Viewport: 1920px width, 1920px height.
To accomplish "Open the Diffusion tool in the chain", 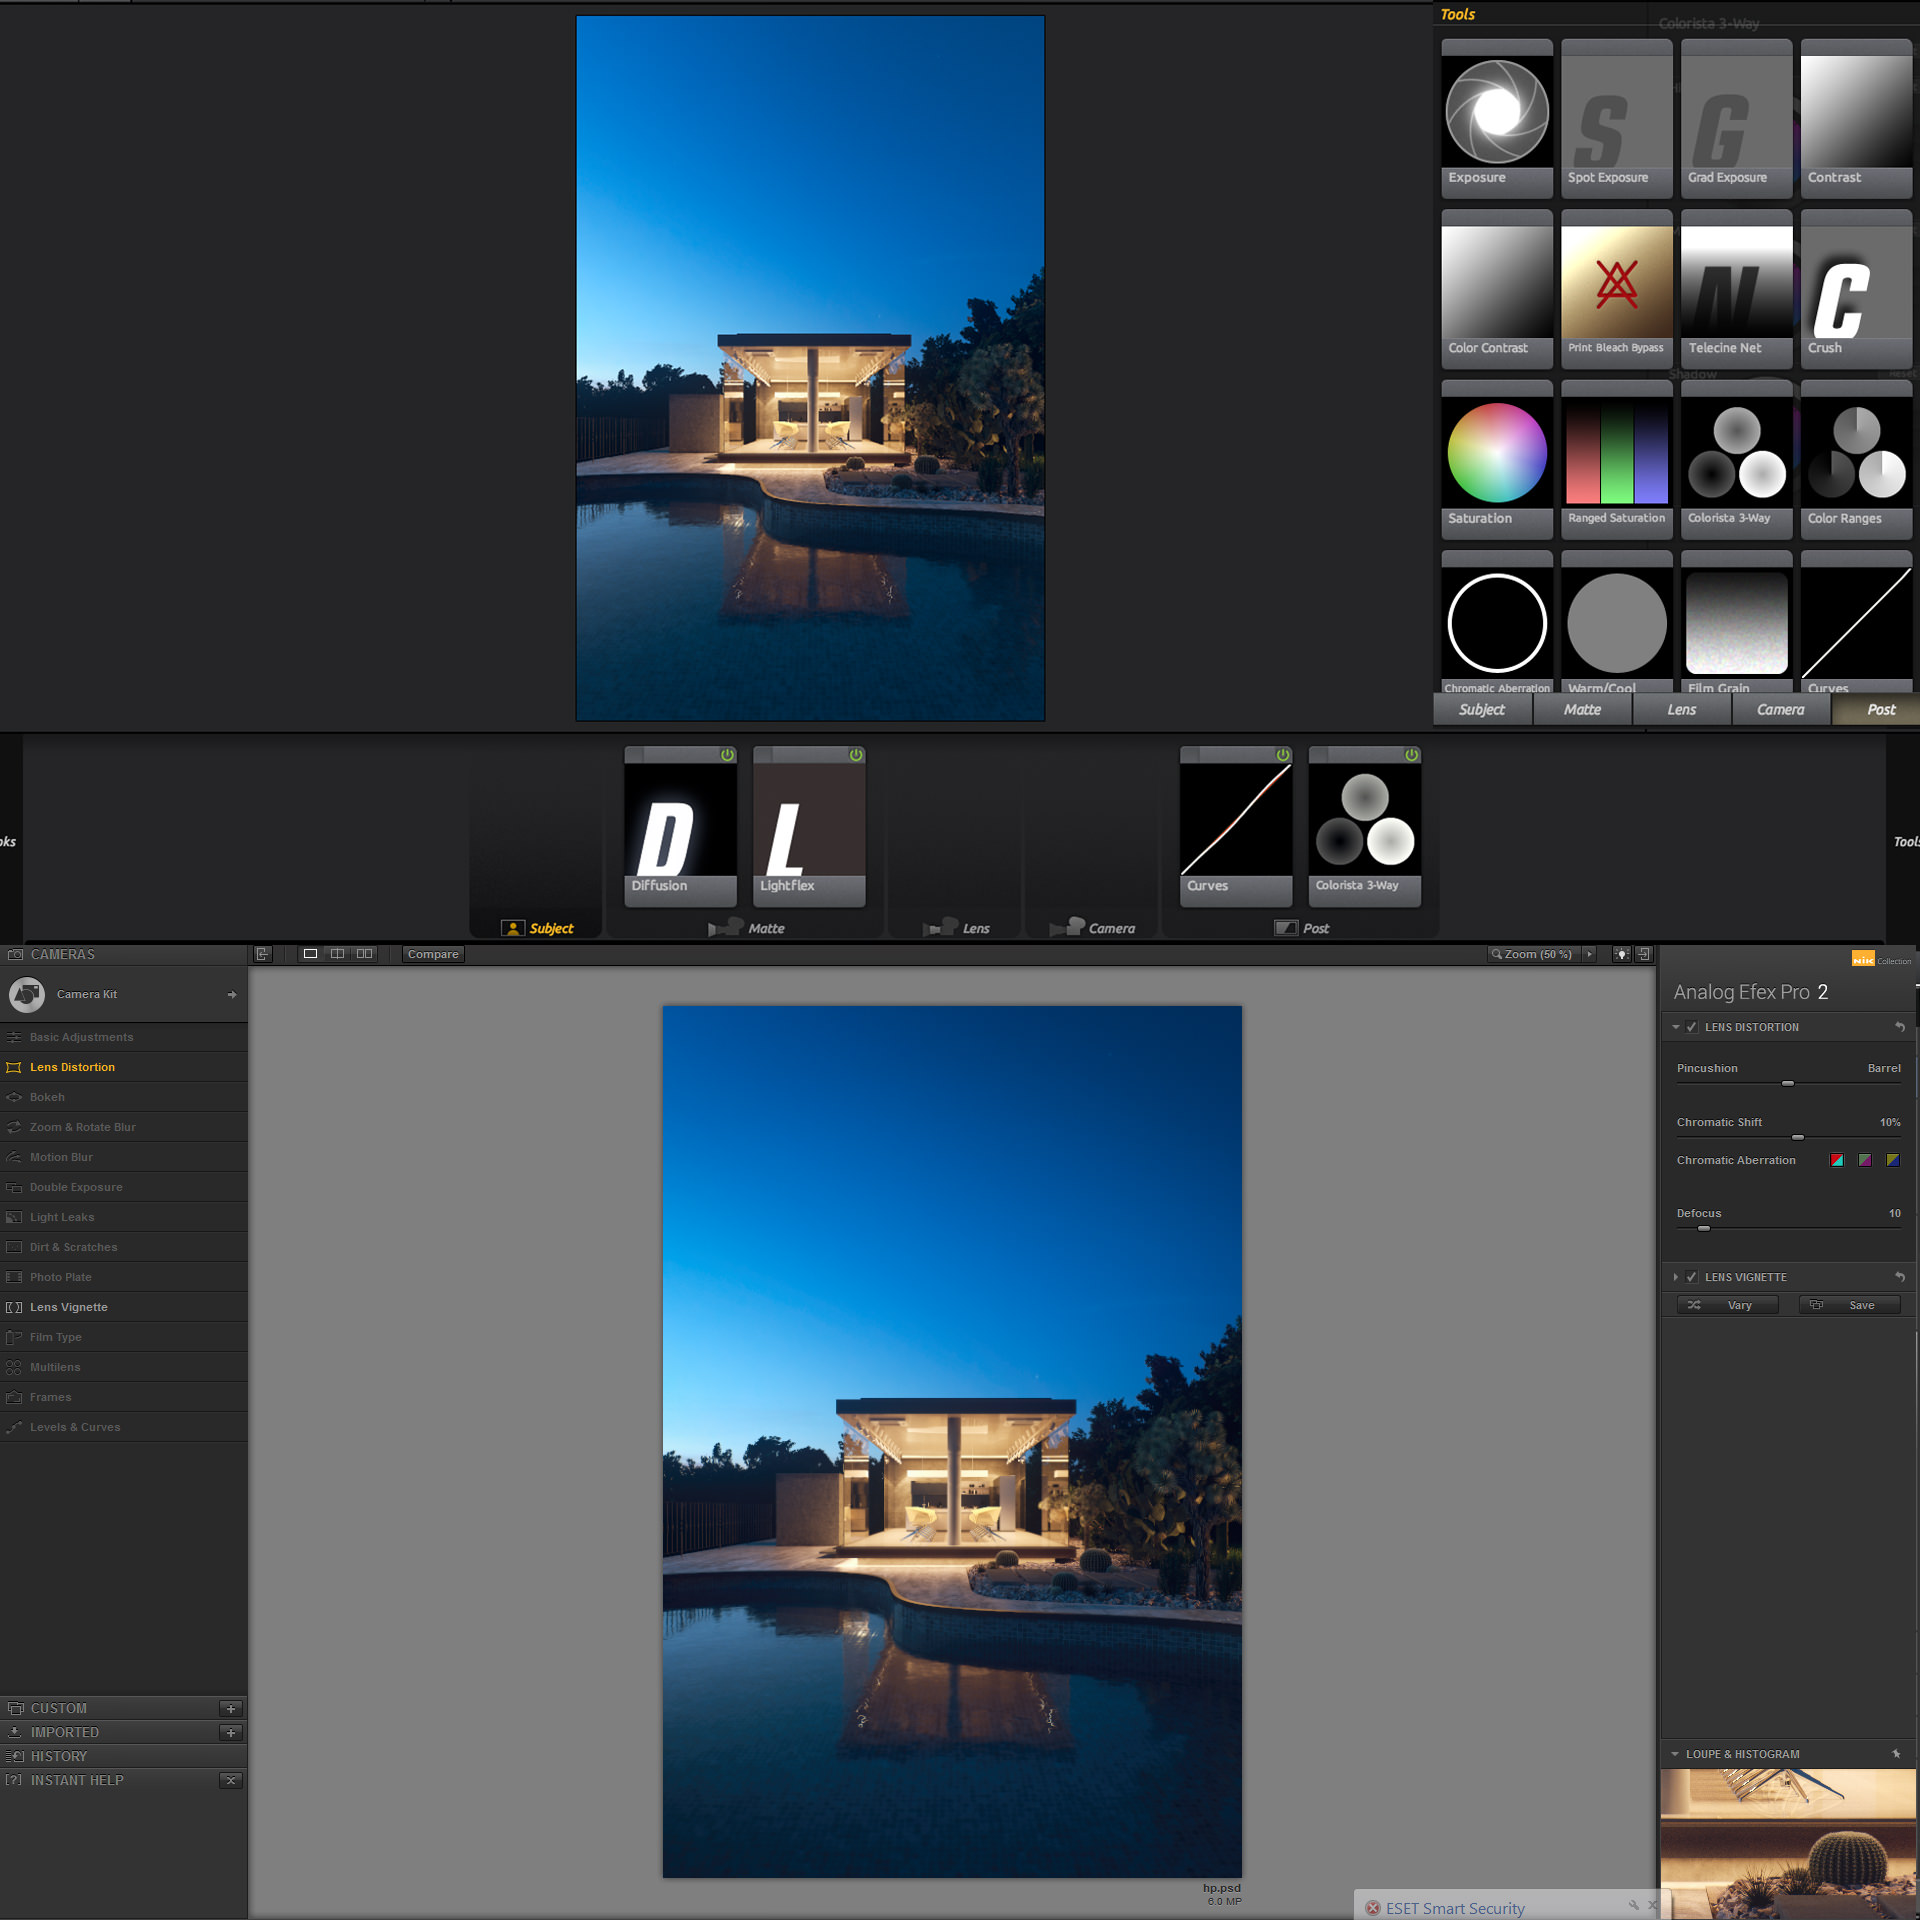I will 680,827.
